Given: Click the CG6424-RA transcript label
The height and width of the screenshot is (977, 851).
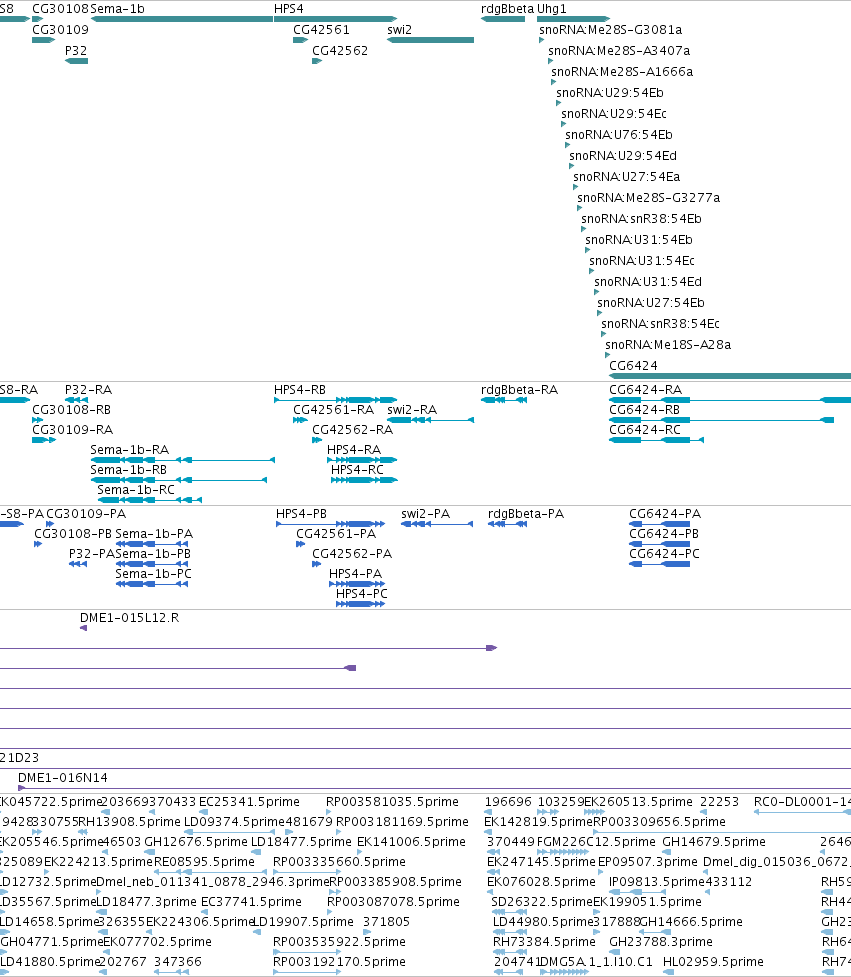Looking at the screenshot, I should pos(646,389).
